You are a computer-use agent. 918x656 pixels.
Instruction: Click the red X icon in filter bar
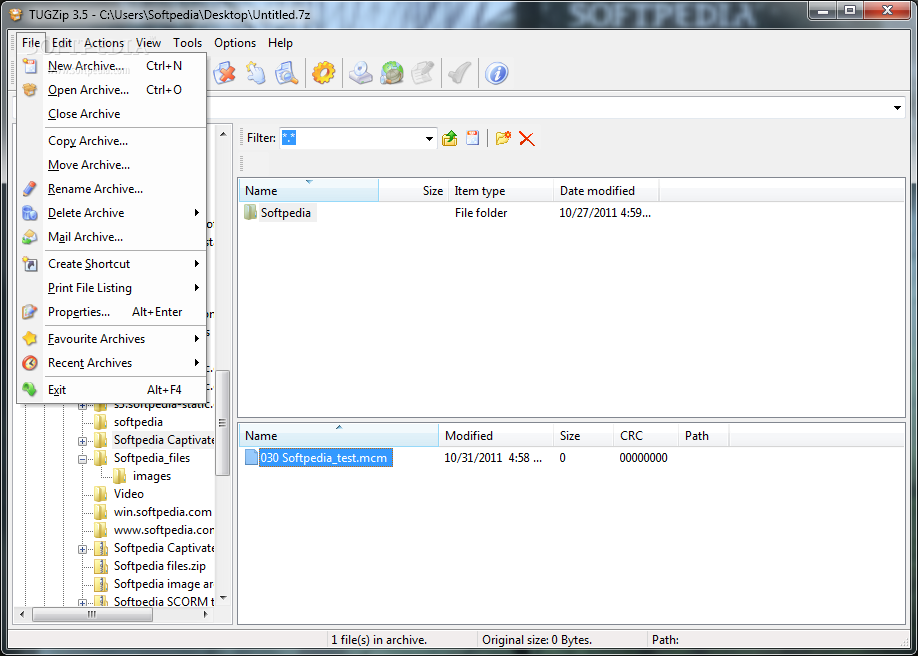(x=527, y=139)
